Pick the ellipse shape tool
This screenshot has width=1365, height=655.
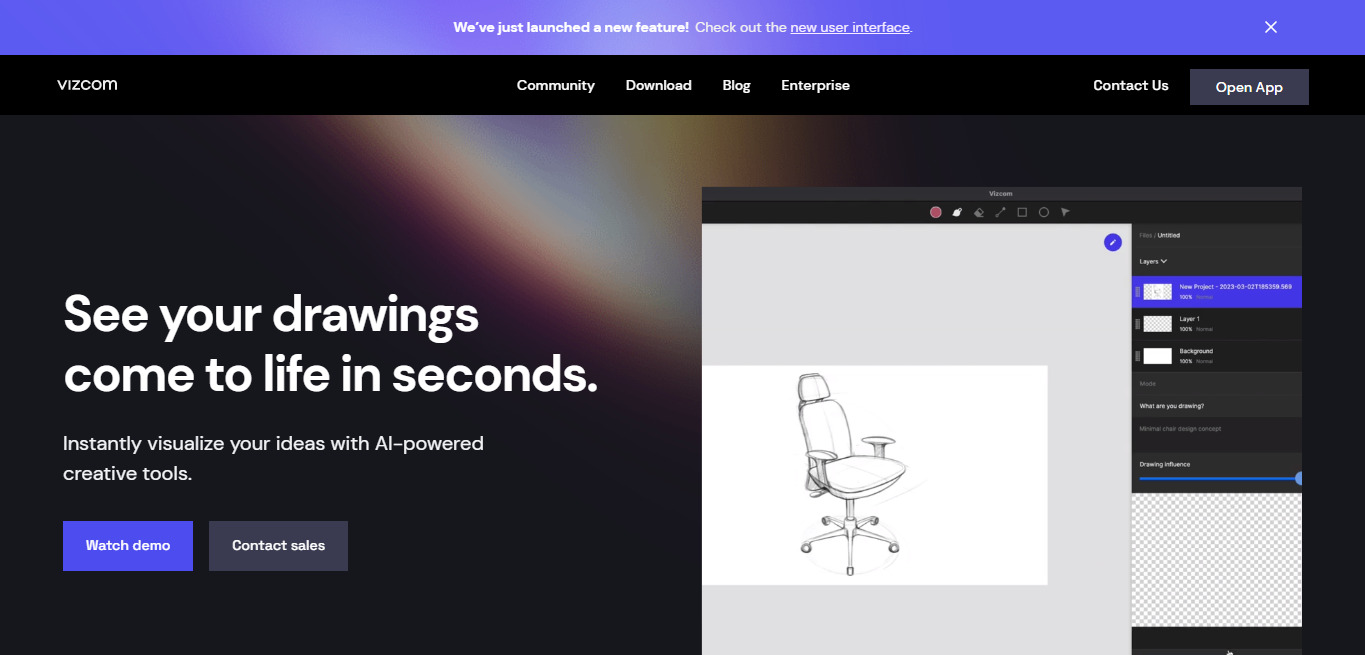tap(1044, 212)
